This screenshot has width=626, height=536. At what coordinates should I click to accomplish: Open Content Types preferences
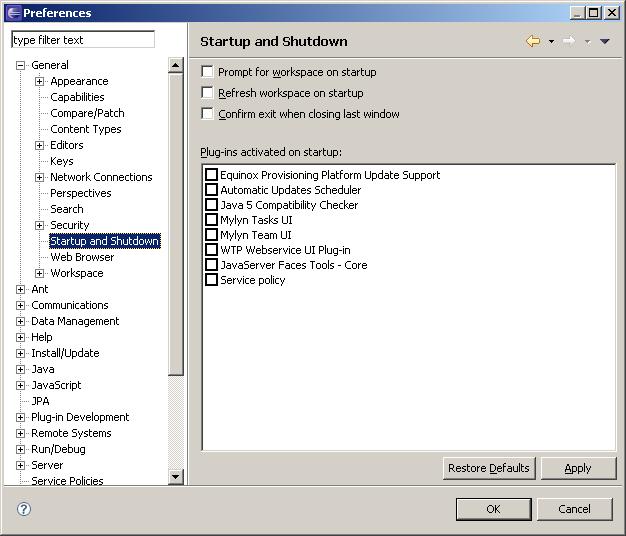pos(85,129)
